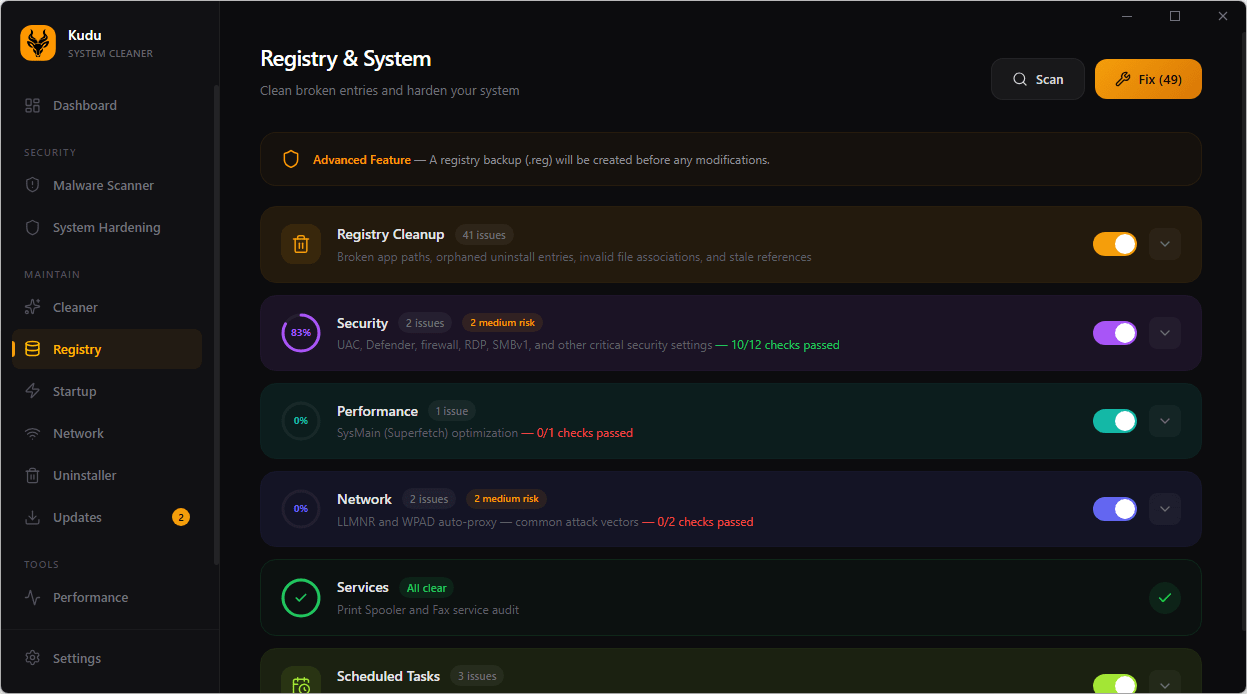Click the Uninstaller trash icon in sidebar
The width and height of the screenshot is (1247, 694).
(x=33, y=475)
